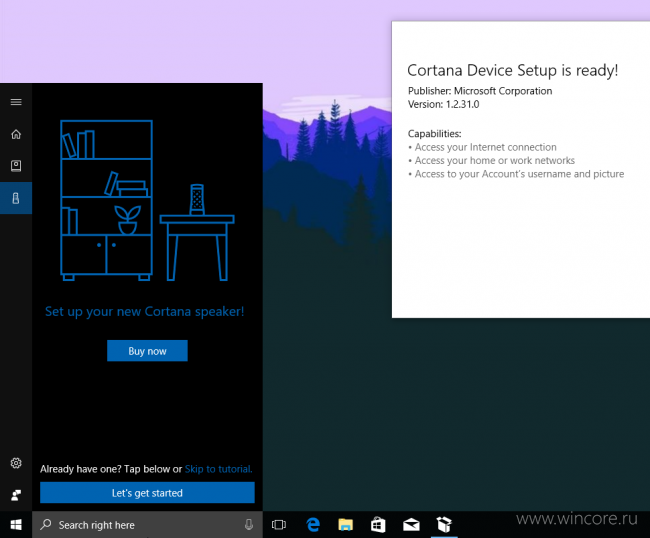
Task: Open the Windows Start menu
Action: click(x=16, y=525)
